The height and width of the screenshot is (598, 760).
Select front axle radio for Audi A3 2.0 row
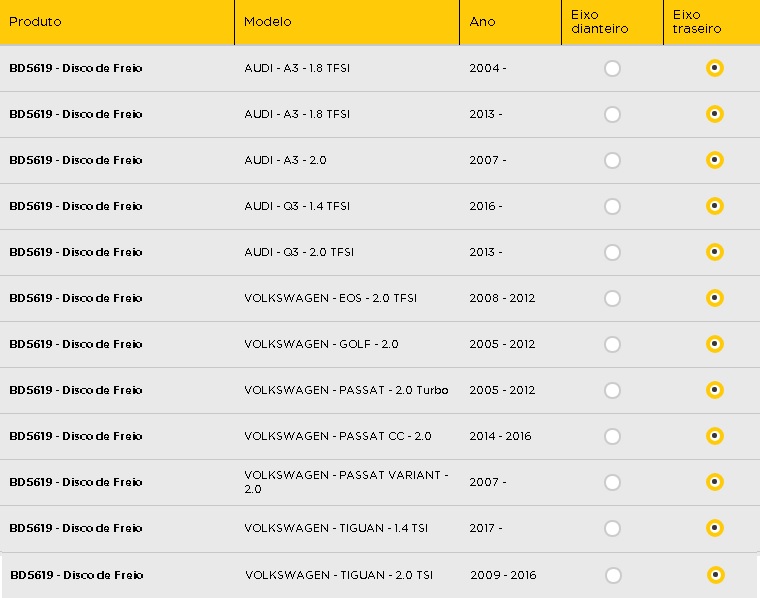point(612,160)
